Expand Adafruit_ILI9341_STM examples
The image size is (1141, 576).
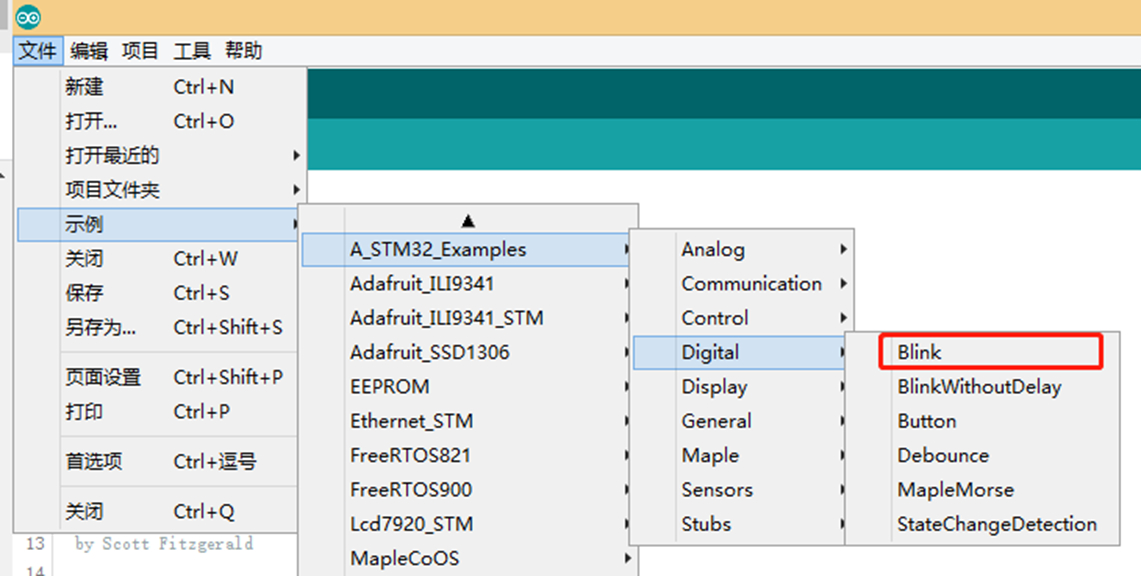(468, 318)
